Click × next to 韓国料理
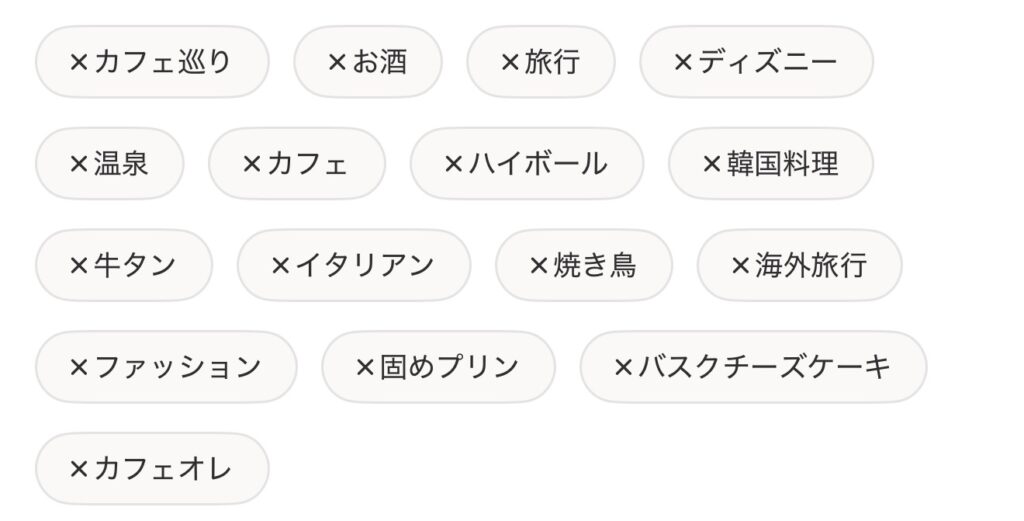Screen dimensions: 1024x521 click(x=712, y=164)
